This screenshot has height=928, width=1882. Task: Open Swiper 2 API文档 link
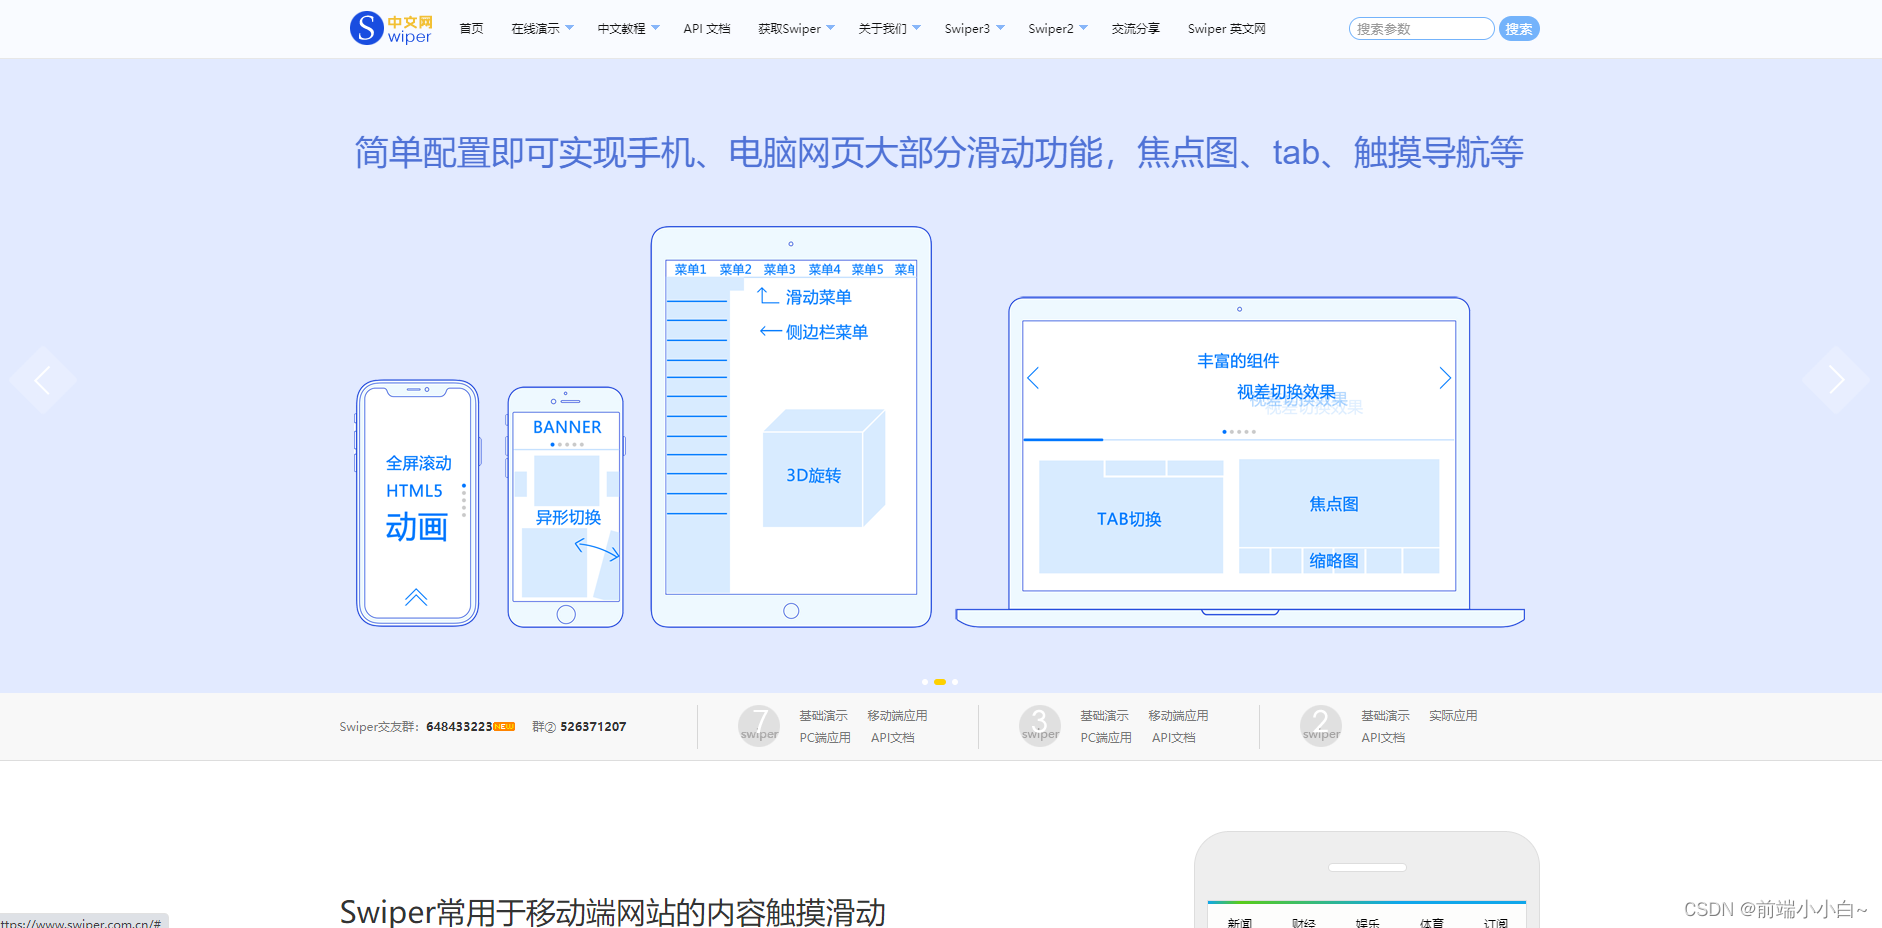point(1383,738)
